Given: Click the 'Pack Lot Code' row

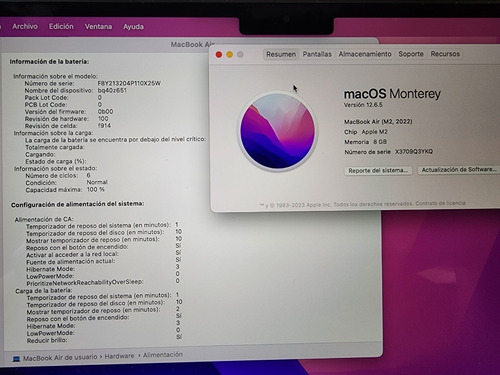Looking at the screenshot, I should (x=63, y=97).
